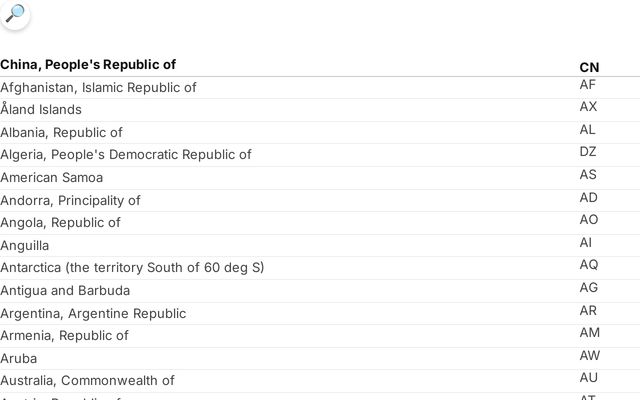Select the China, People's Republic of header row

click(x=88, y=65)
